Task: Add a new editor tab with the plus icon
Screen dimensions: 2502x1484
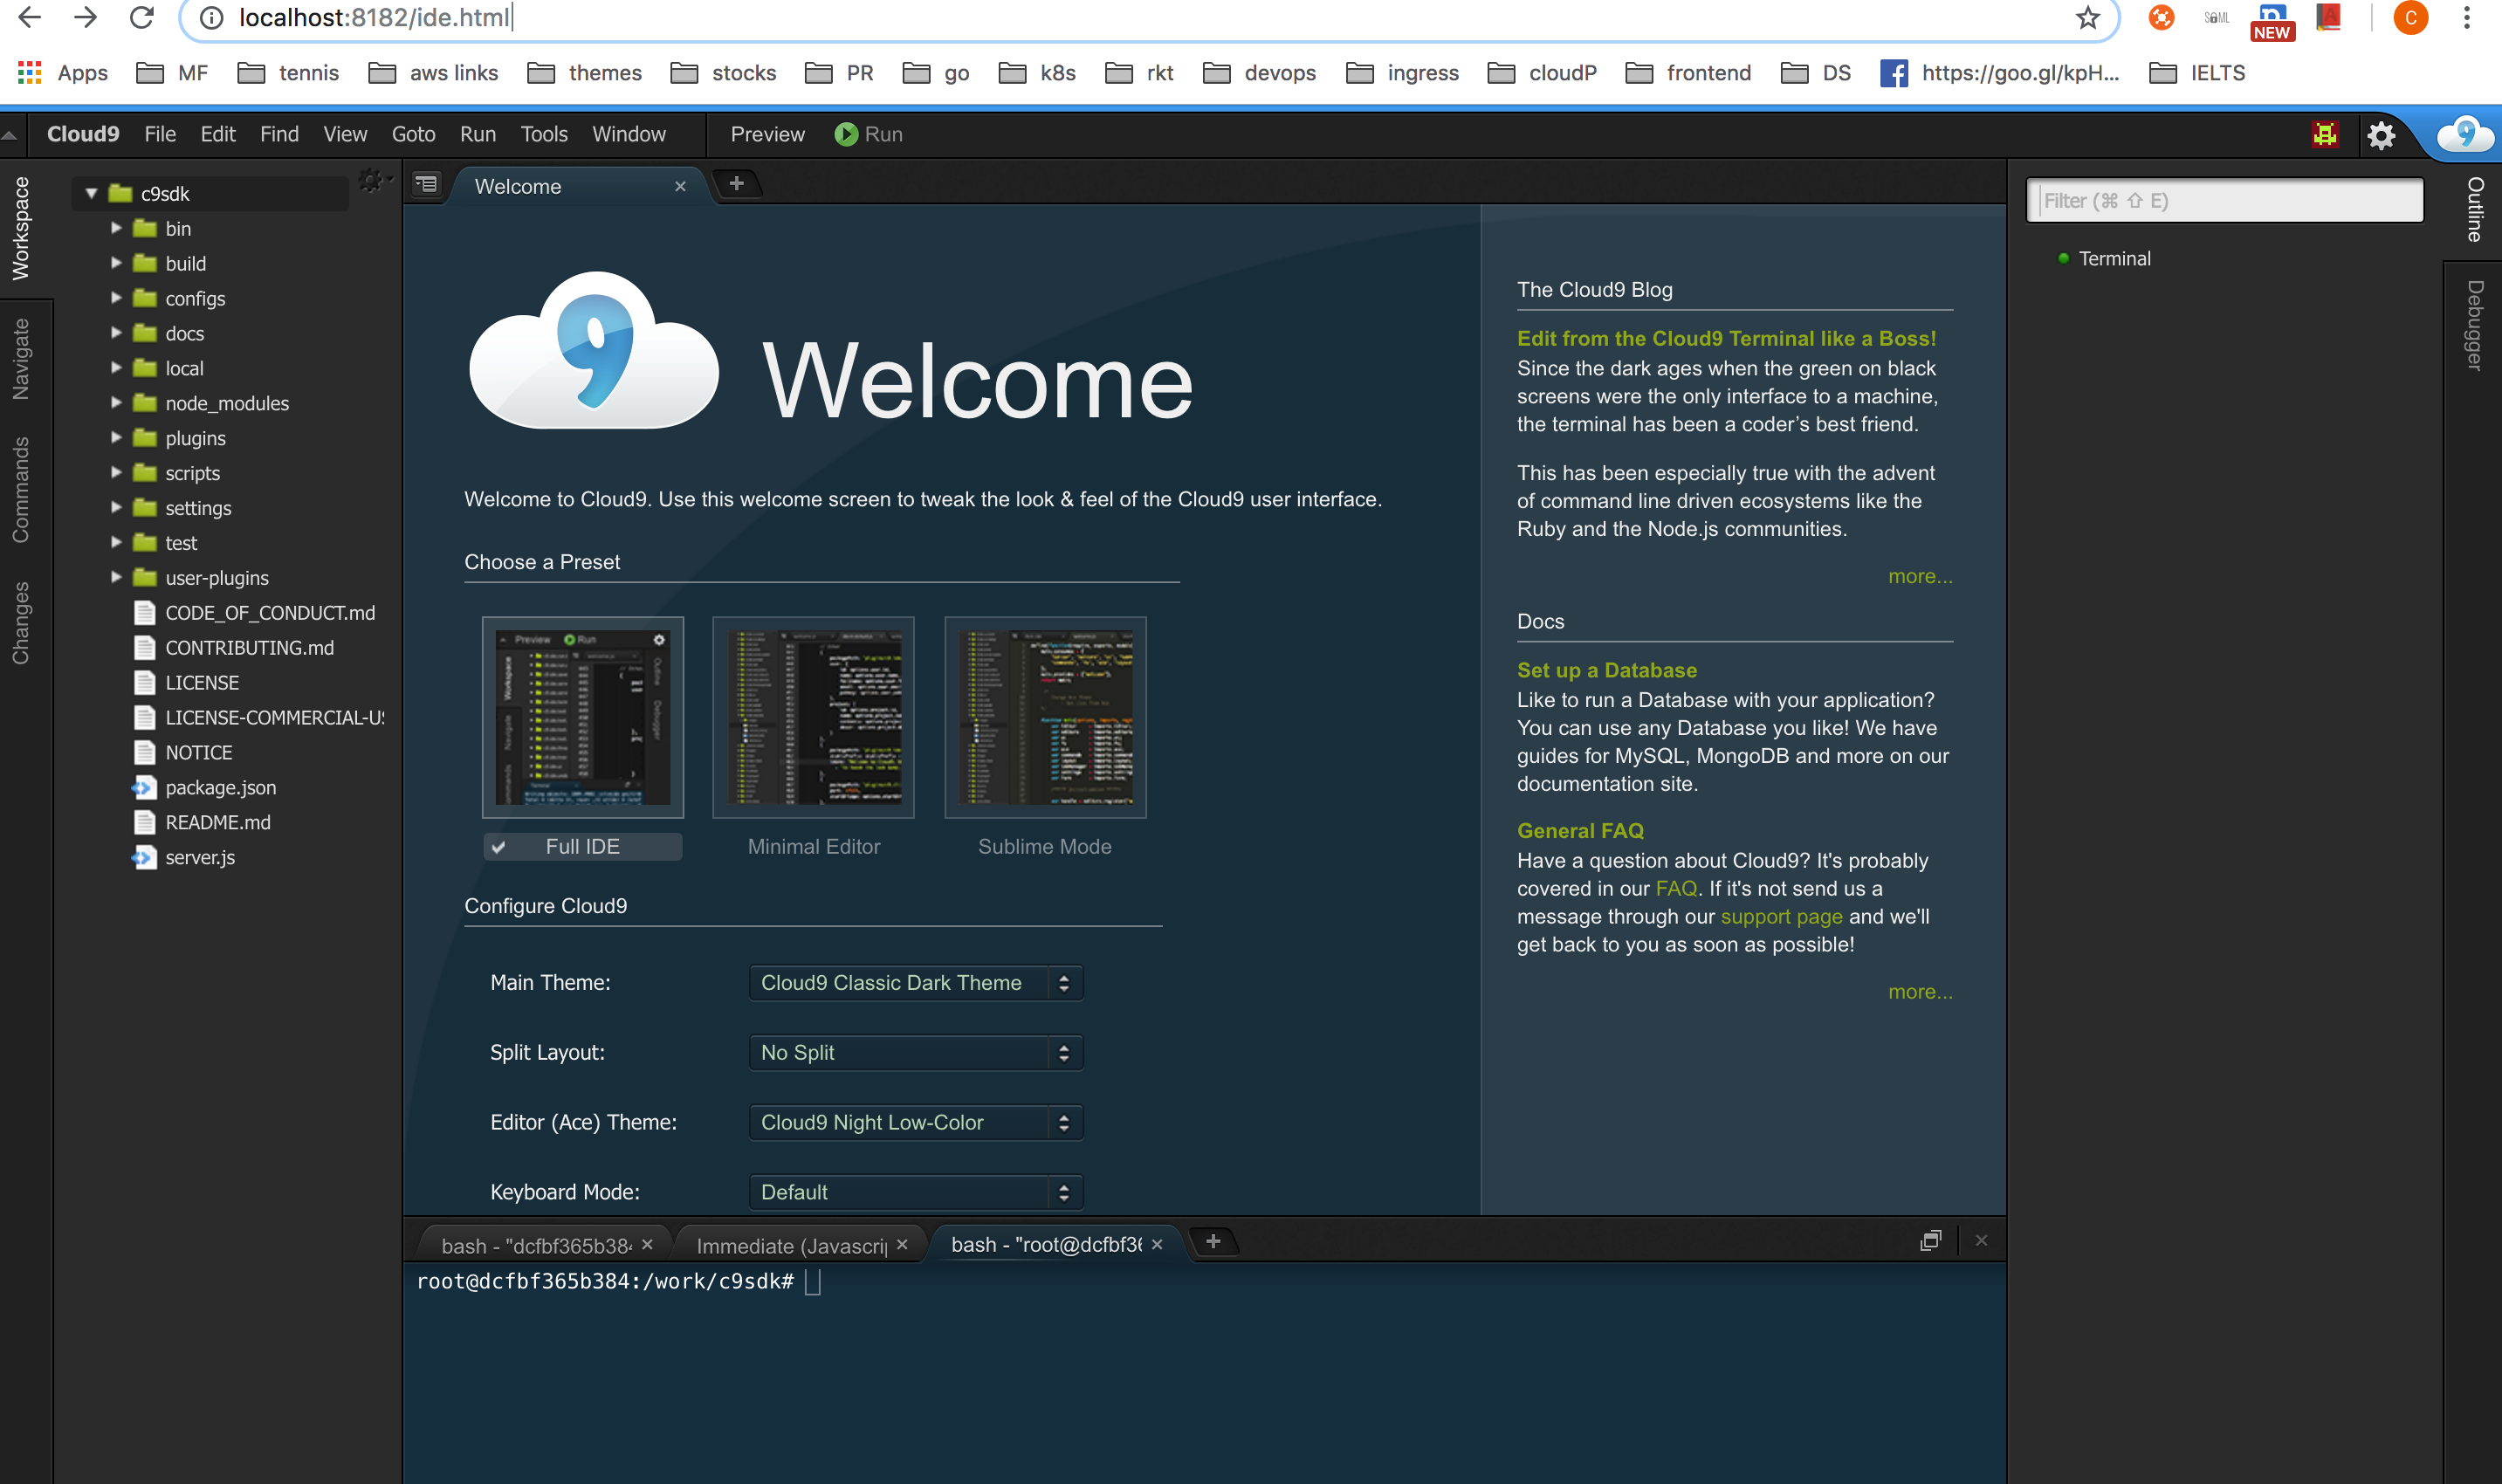Action: (737, 184)
